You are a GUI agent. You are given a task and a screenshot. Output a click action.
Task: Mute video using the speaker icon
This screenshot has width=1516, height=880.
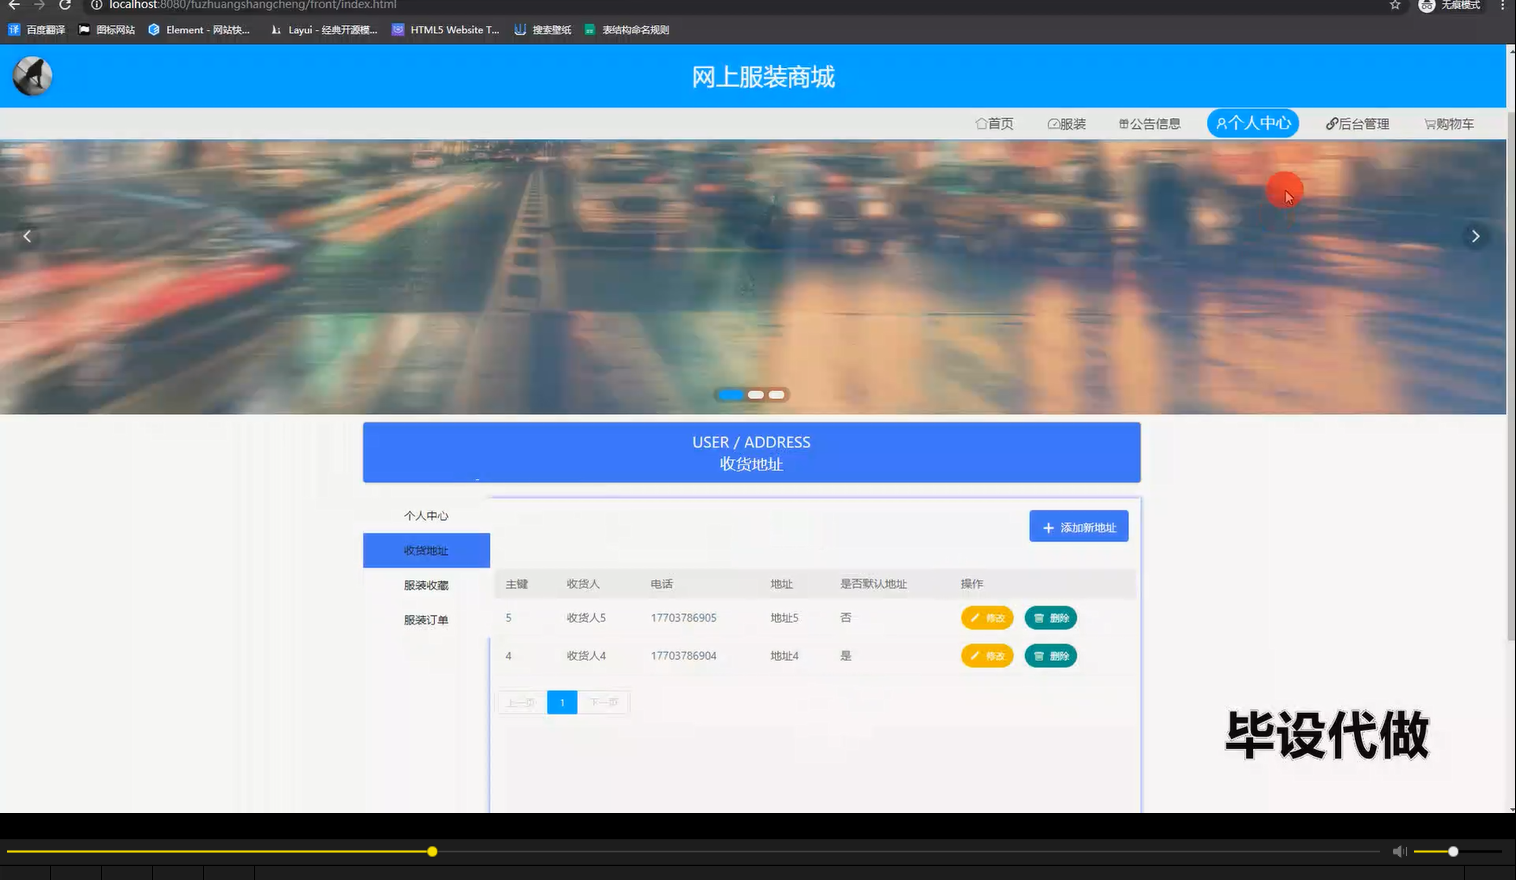pyautogui.click(x=1399, y=851)
